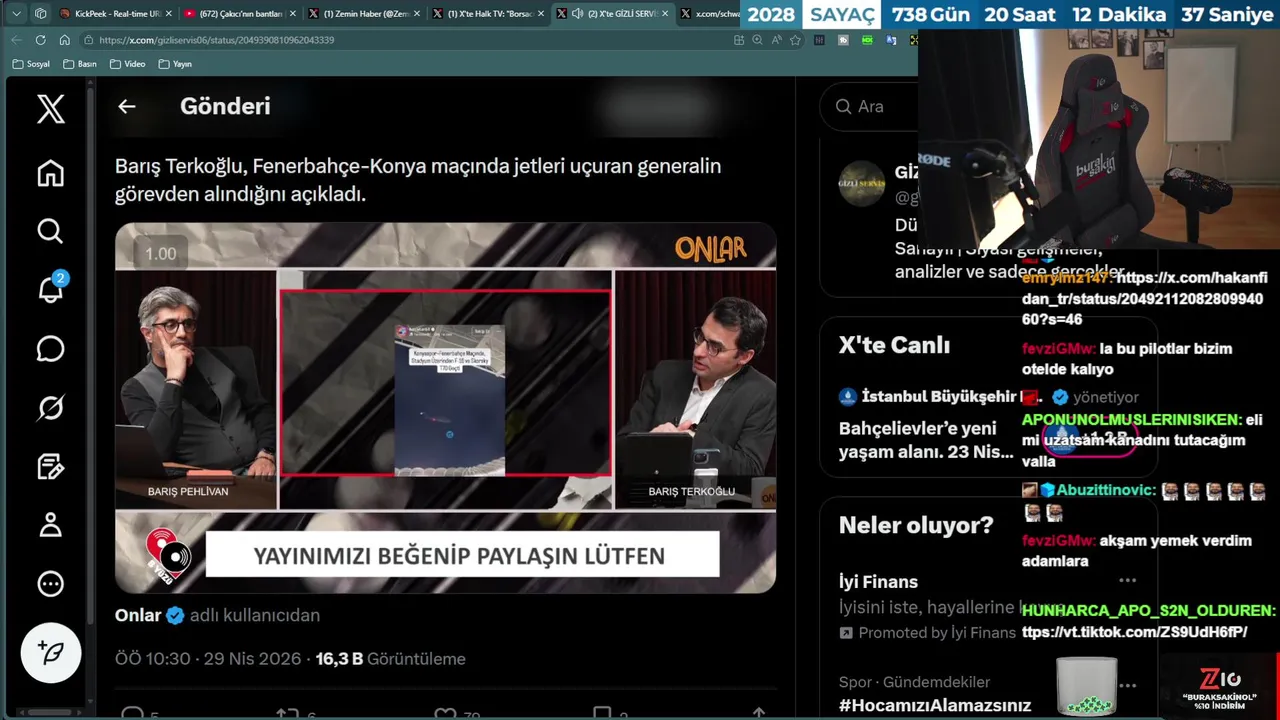The height and width of the screenshot is (720, 1280).
Task: Open the Lists icon in sidebar
Action: click(x=50, y=467)
